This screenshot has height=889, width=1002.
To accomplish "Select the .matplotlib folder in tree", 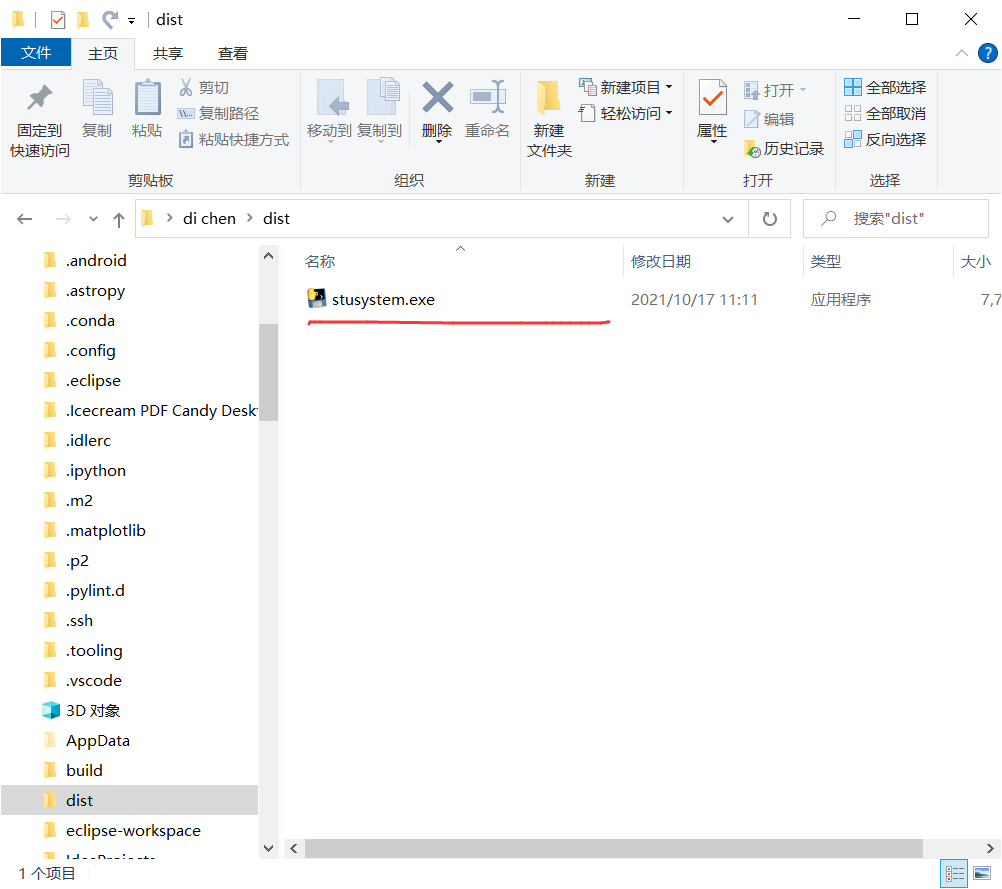I will [x=105, y=530].
